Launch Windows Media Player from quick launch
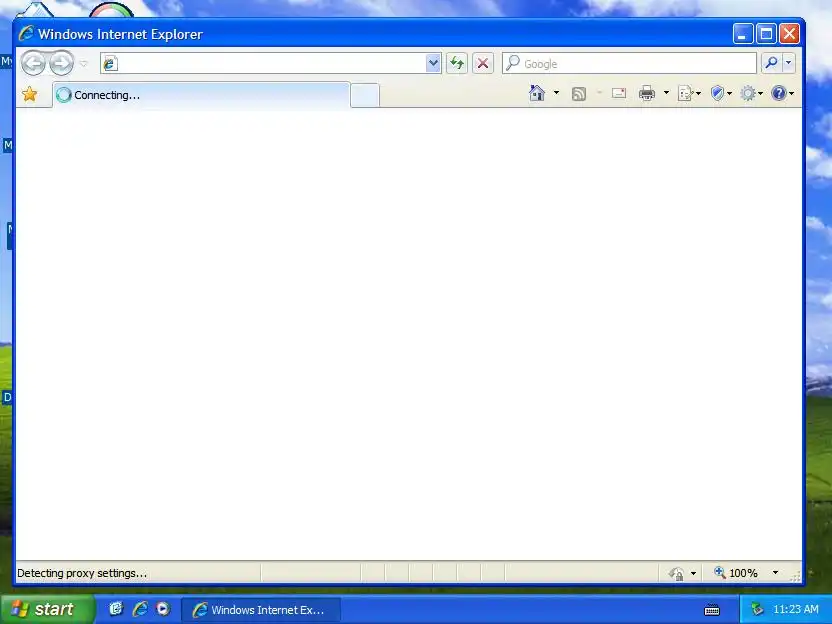The image size is (832, 624). pyautogui.click(x=163, y=609)
